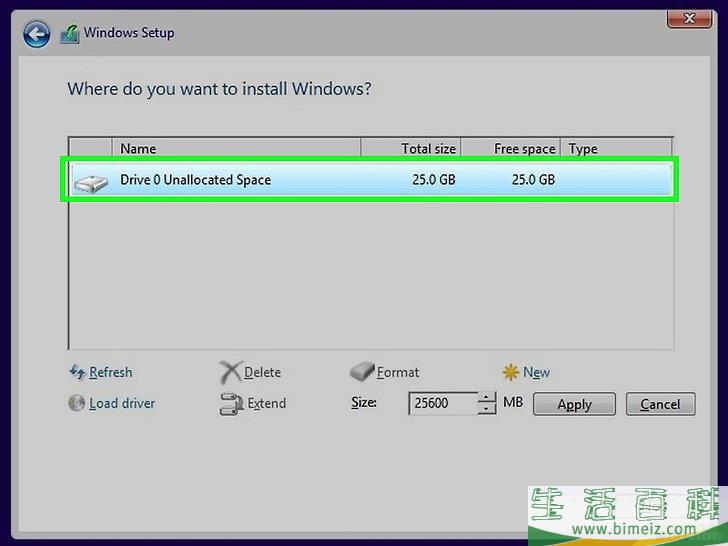Click the hard drive icon for Drive 0
Screen dimensions: 728x546
tap(91, 181)
